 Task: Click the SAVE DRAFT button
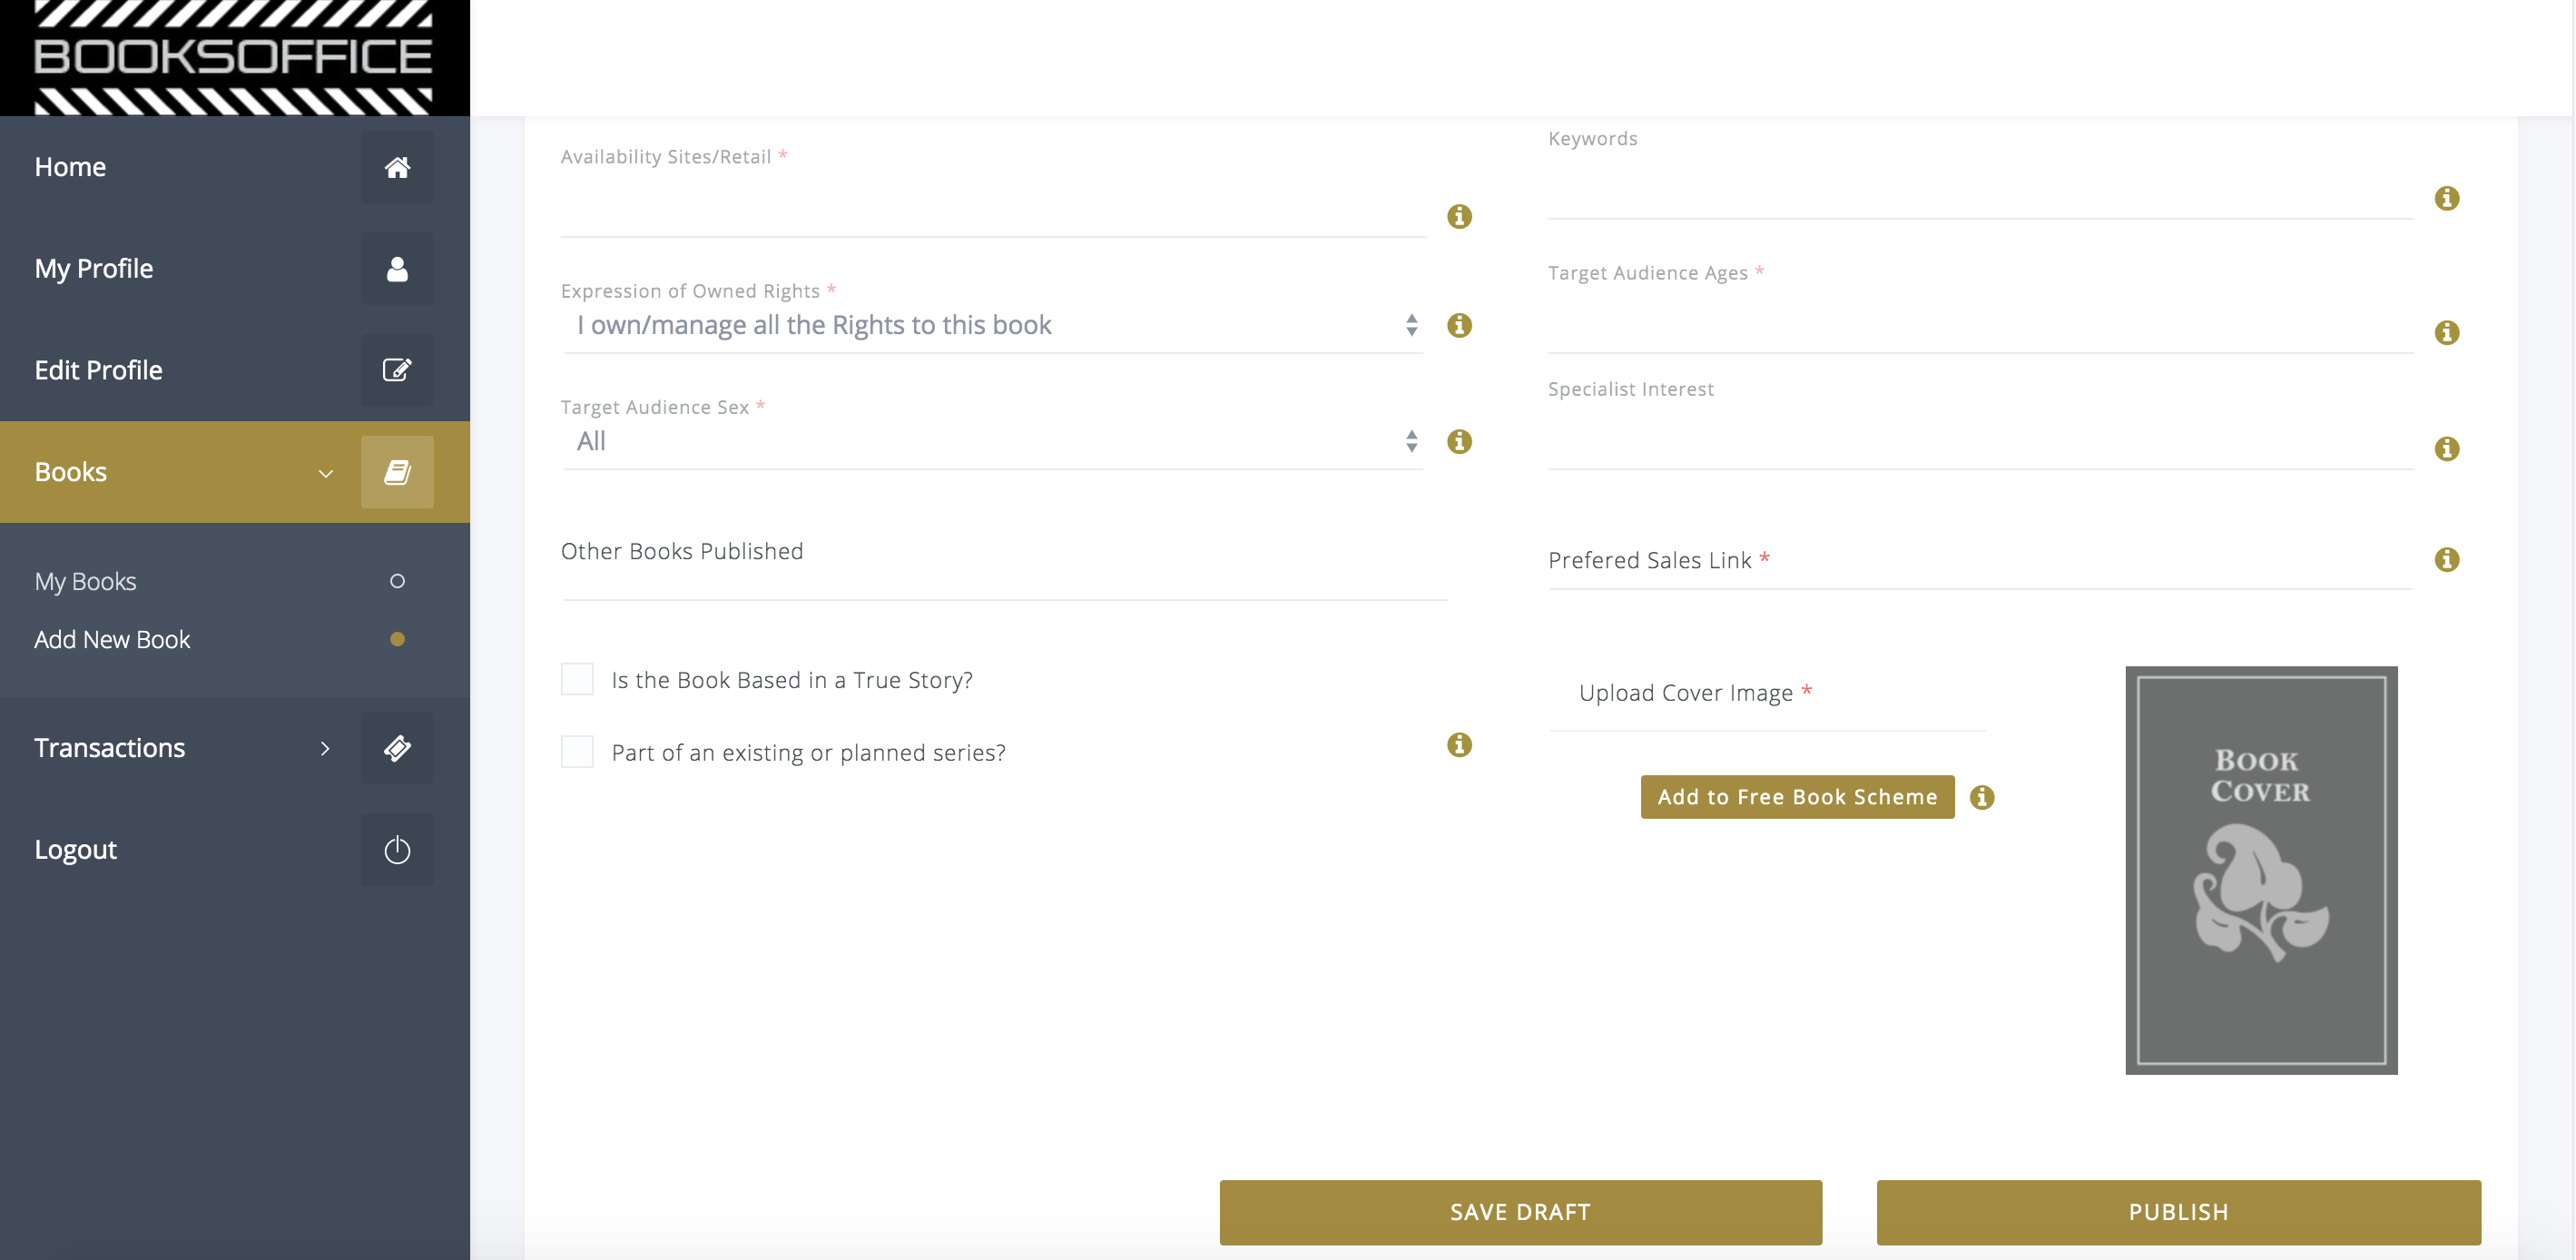coord(1520,1212)
